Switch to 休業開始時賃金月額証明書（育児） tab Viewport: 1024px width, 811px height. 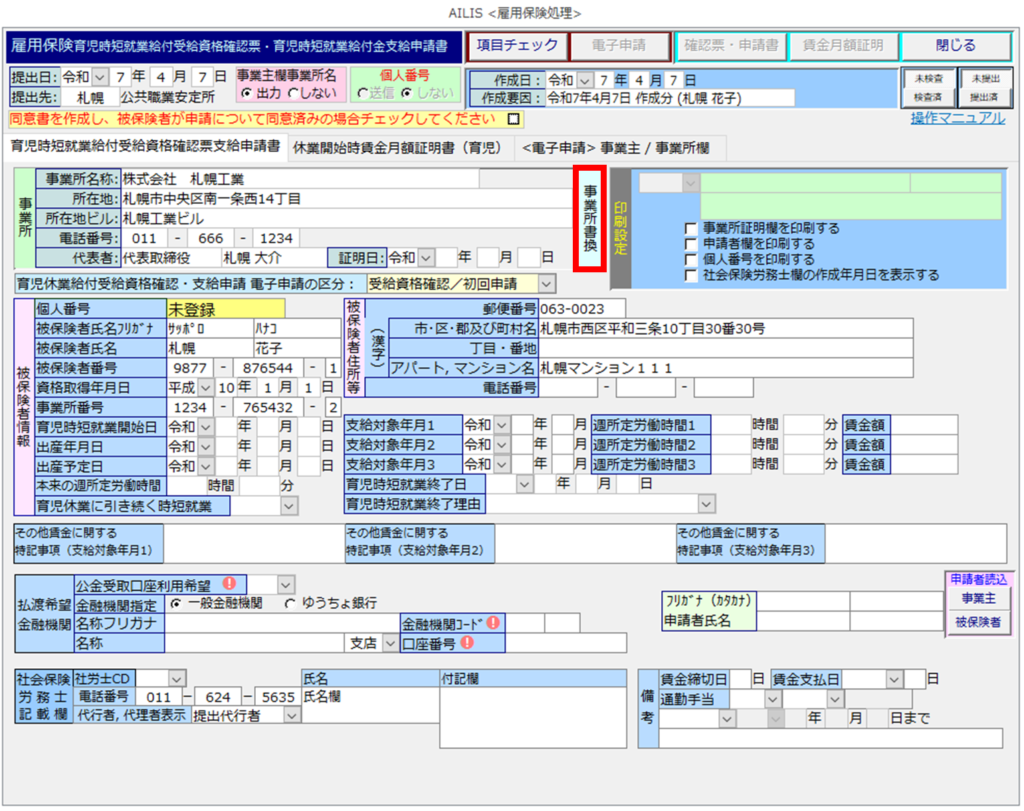point(397,147)
